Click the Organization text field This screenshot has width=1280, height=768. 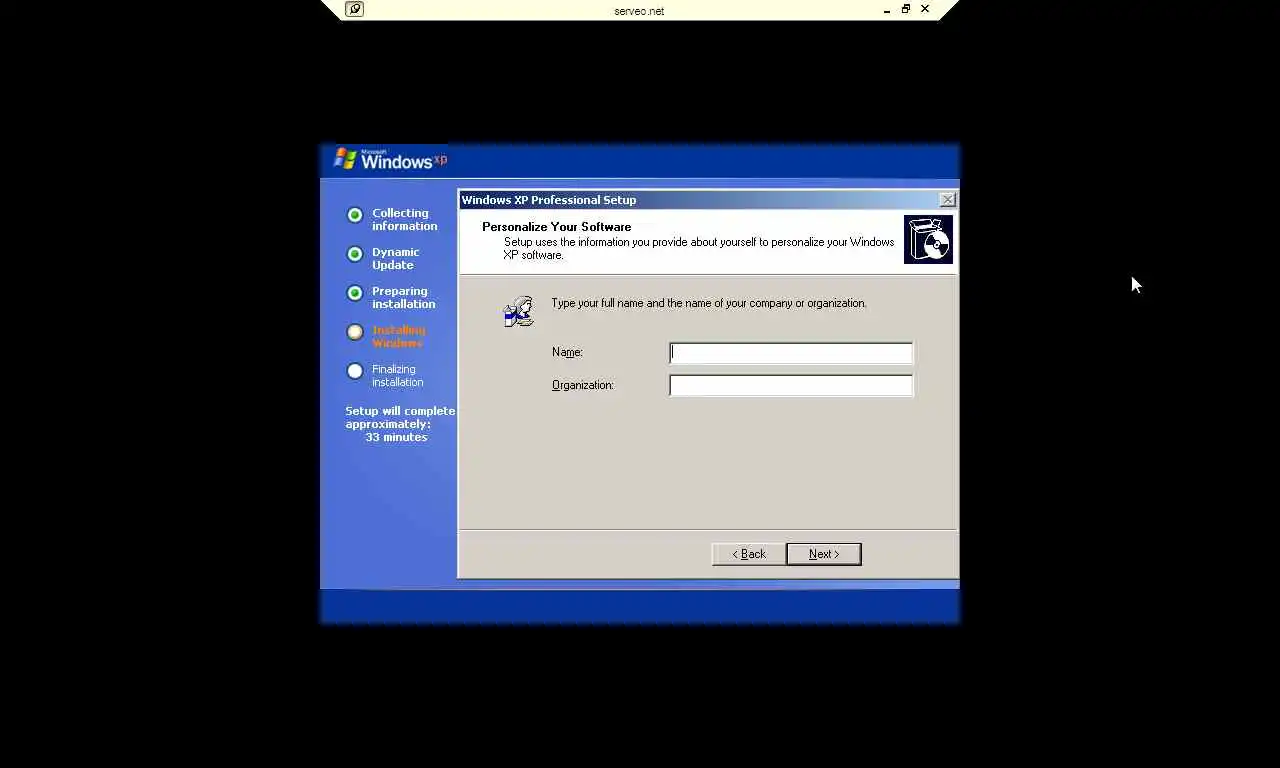coord(791,385)
